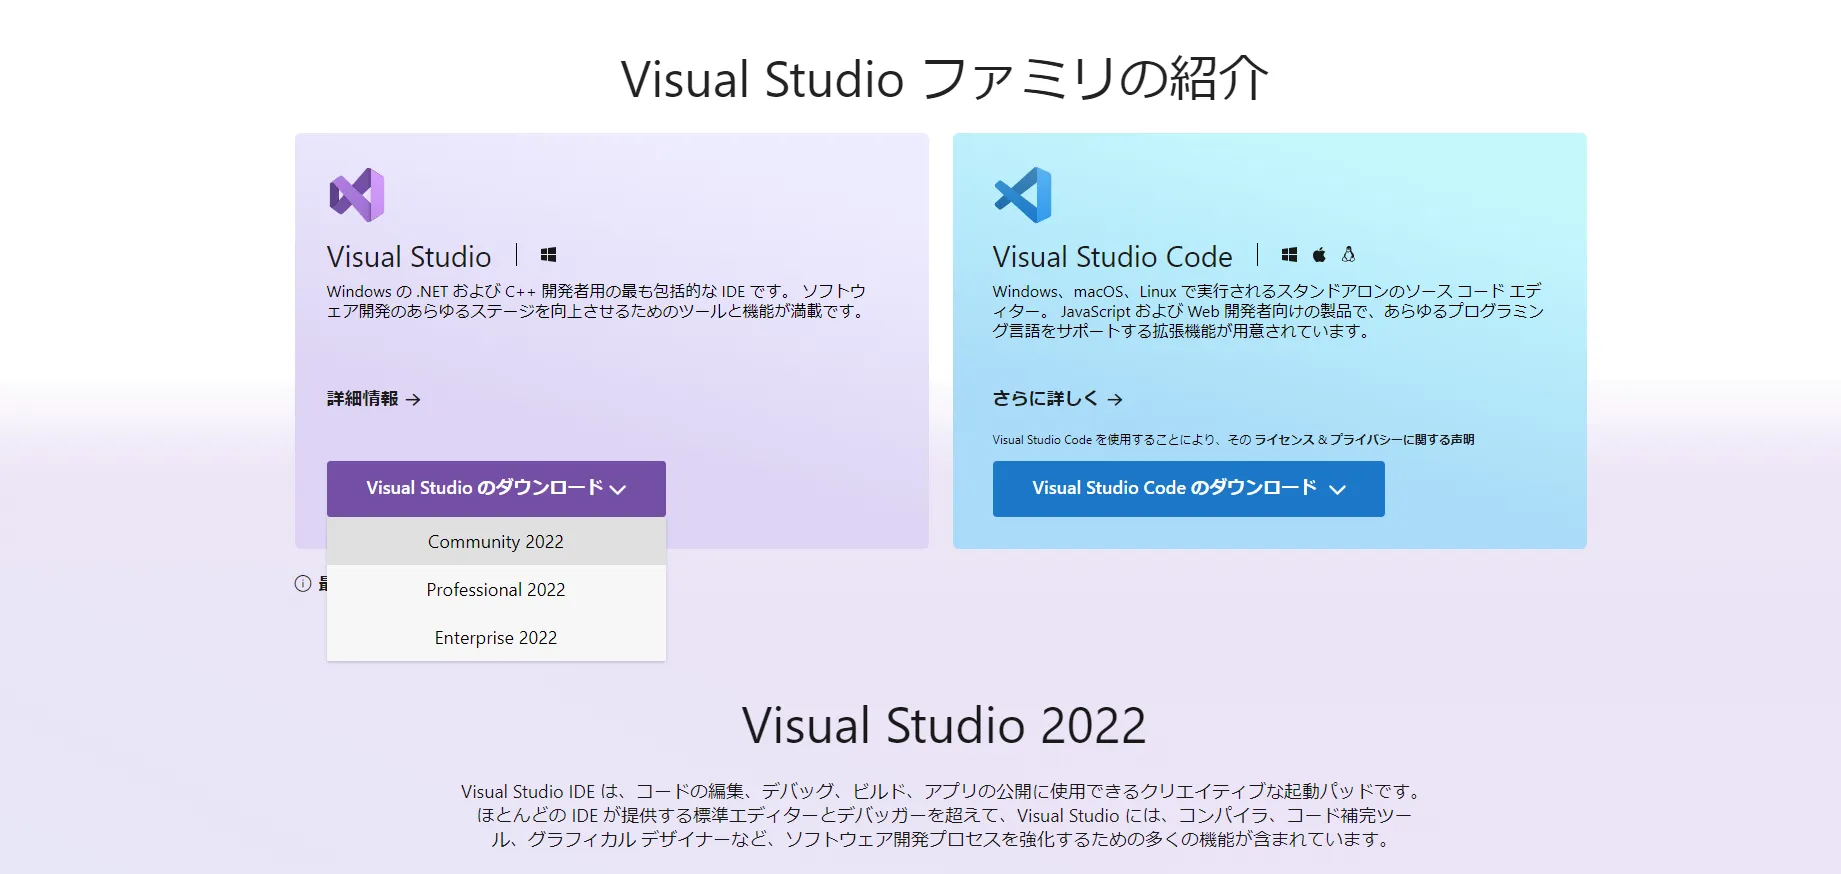Click the Visual Studio Code card heading text
This screenshot has height=874, width=1841.
click(x=1112, y=257)
